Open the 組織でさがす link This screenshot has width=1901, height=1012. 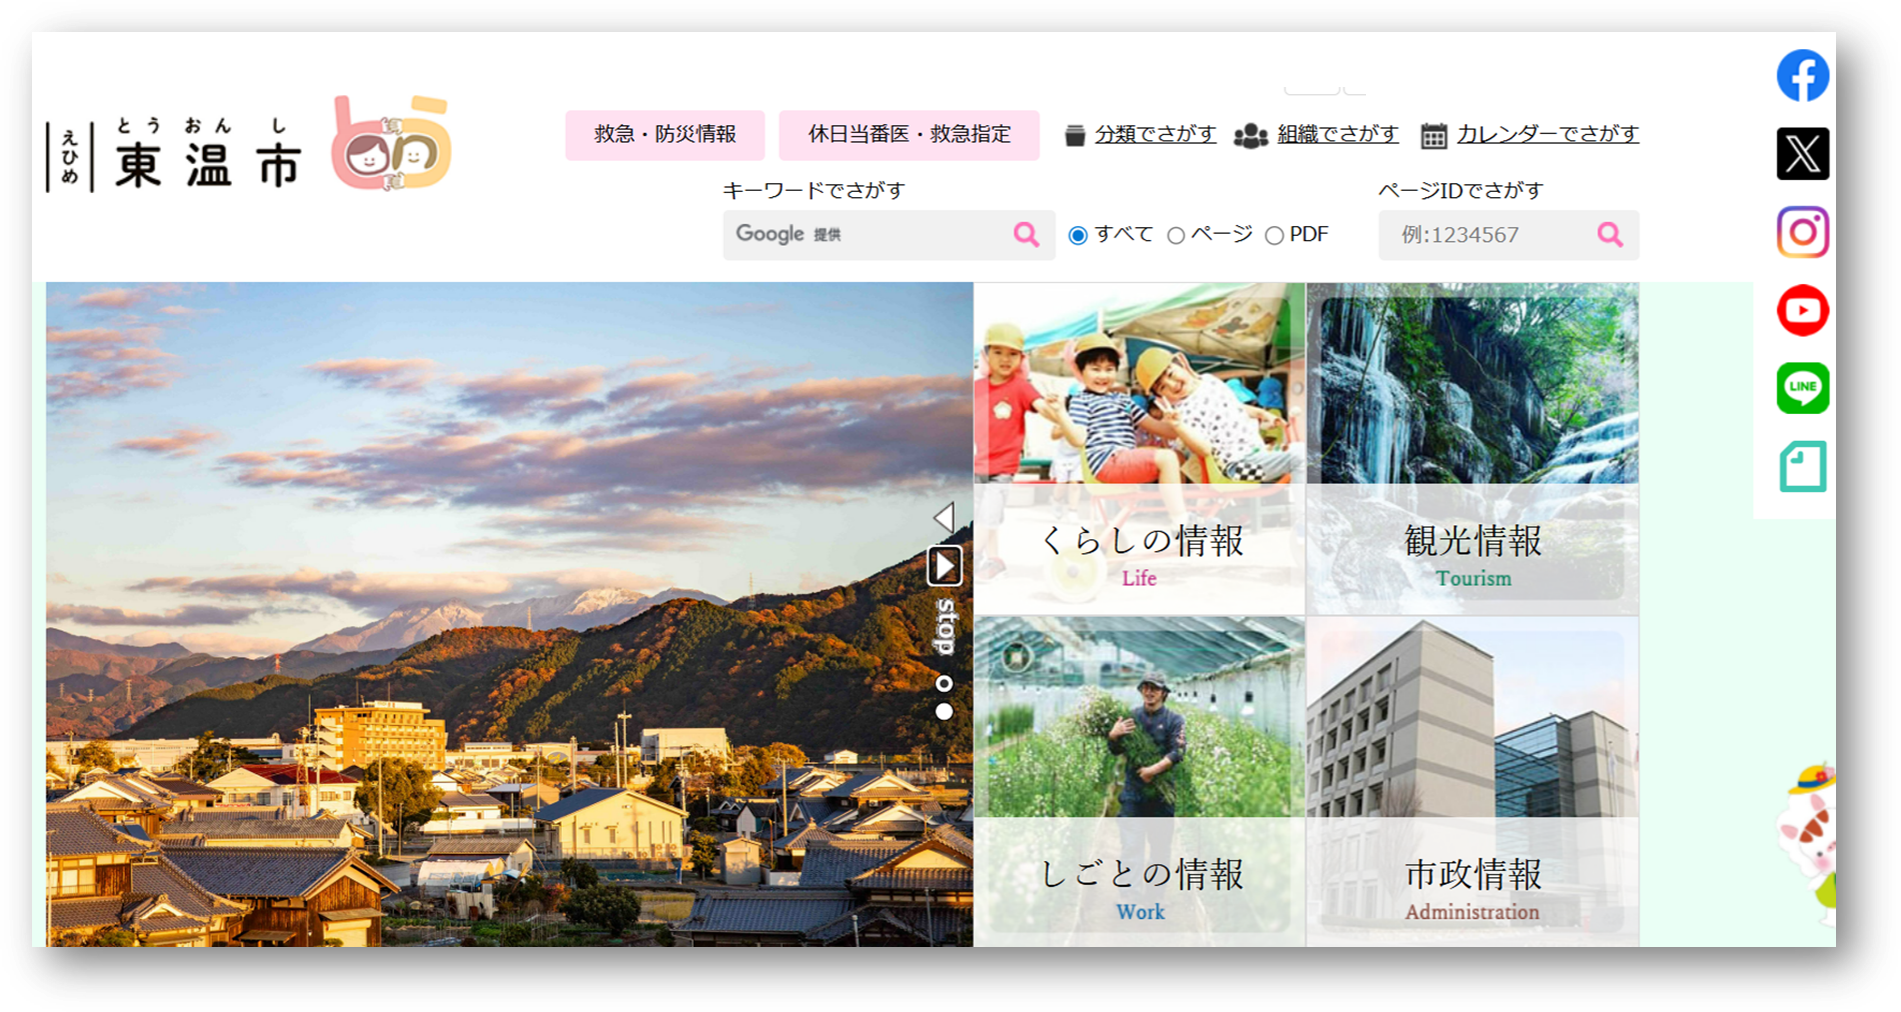1338,134
